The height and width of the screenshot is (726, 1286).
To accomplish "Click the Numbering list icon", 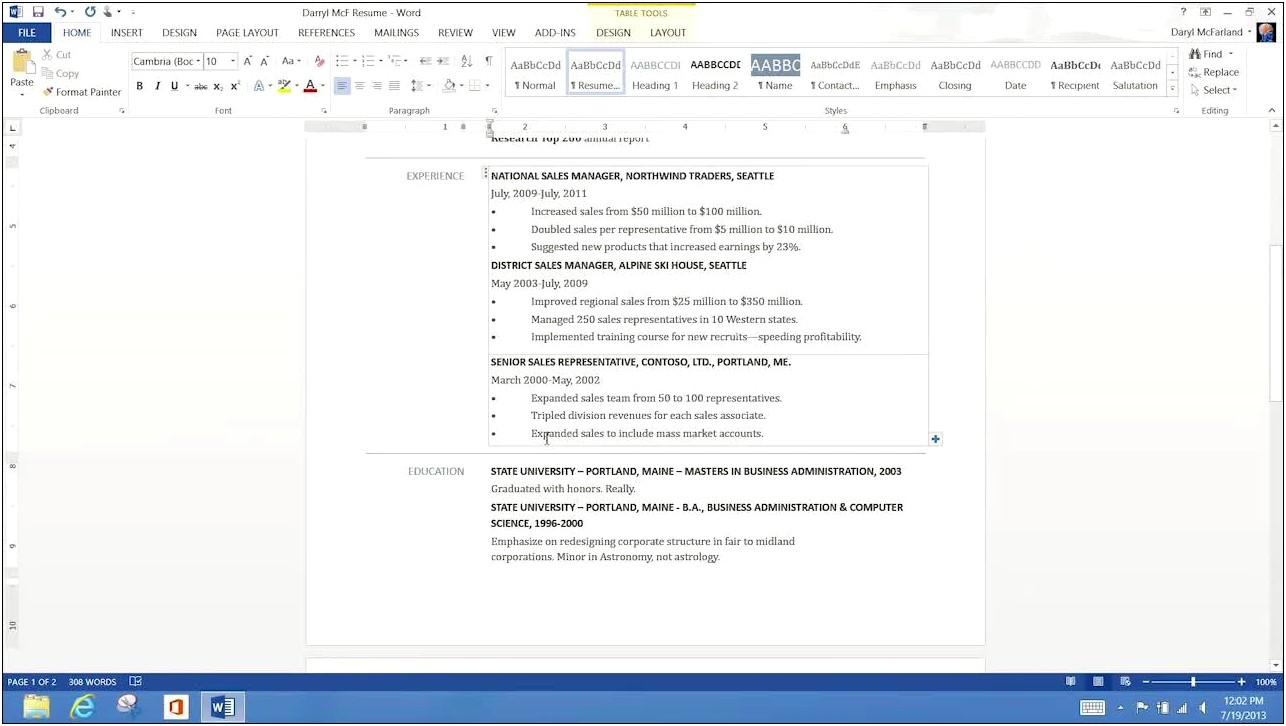I will [368, 61].
